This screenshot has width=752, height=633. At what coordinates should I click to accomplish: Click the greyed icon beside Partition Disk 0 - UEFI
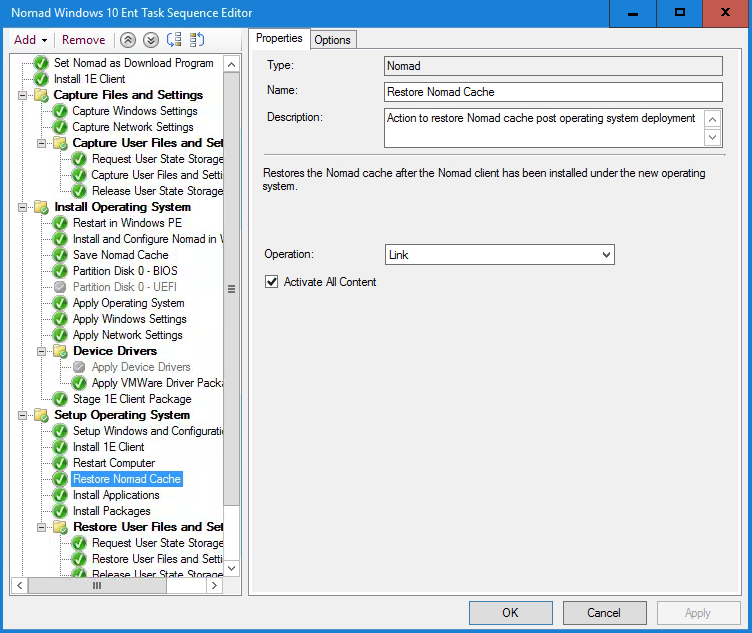coord(60,287)
